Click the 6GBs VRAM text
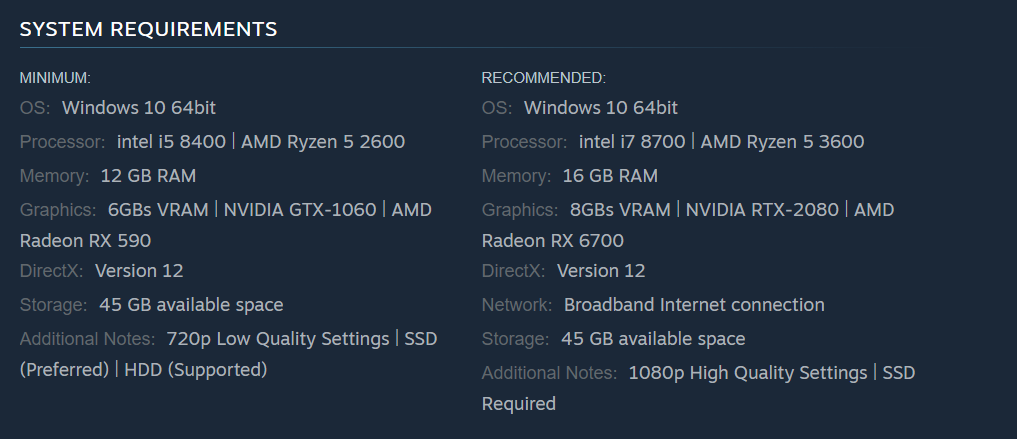The height and width of the screenshot is (439, 1017). (158, 210)
